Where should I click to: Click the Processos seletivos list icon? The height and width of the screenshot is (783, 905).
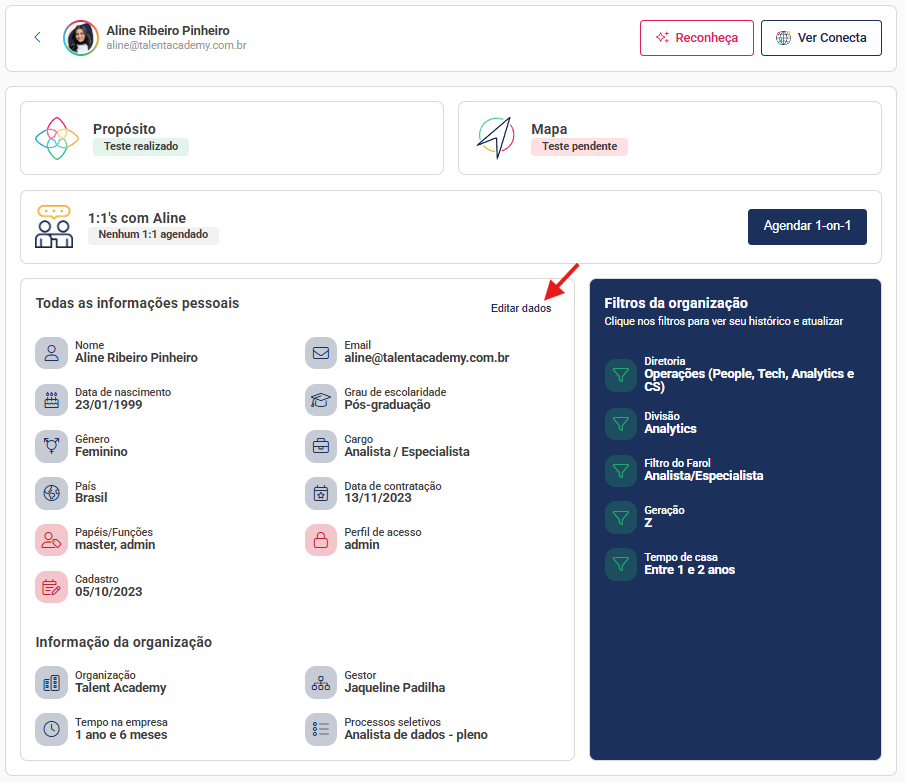click(x=321, y=729)
